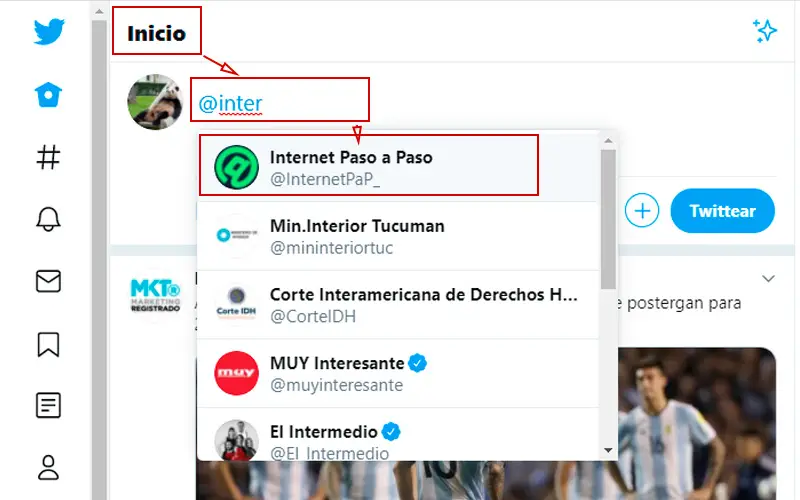
Task: Pick MUY Interesante from suggestions
Action: pyautogui.click(x=397, y=373)
